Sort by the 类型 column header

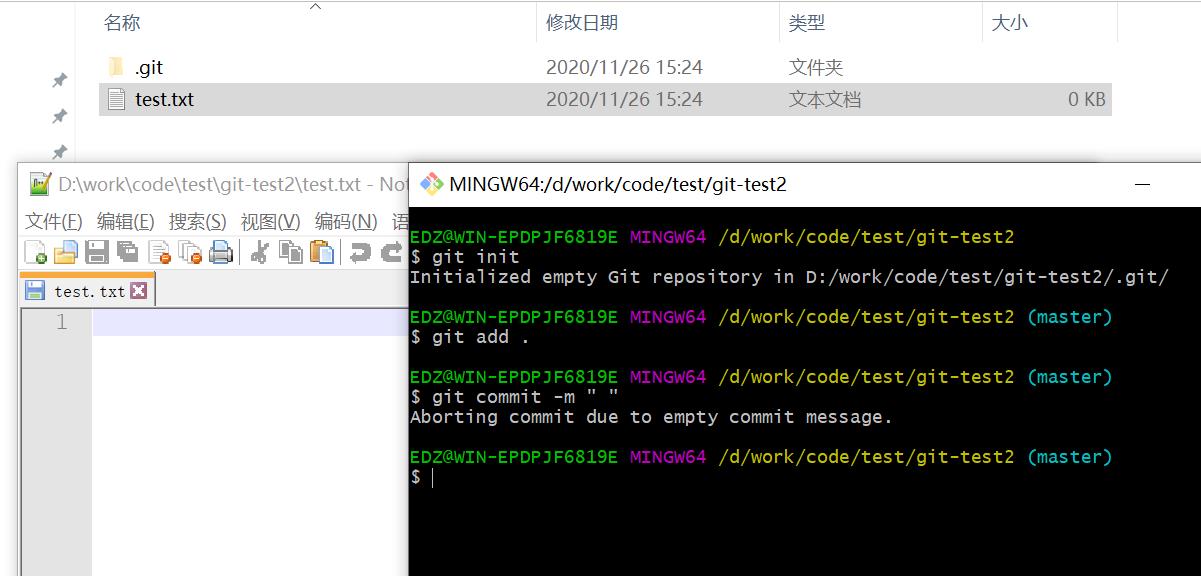coord(807,22)
